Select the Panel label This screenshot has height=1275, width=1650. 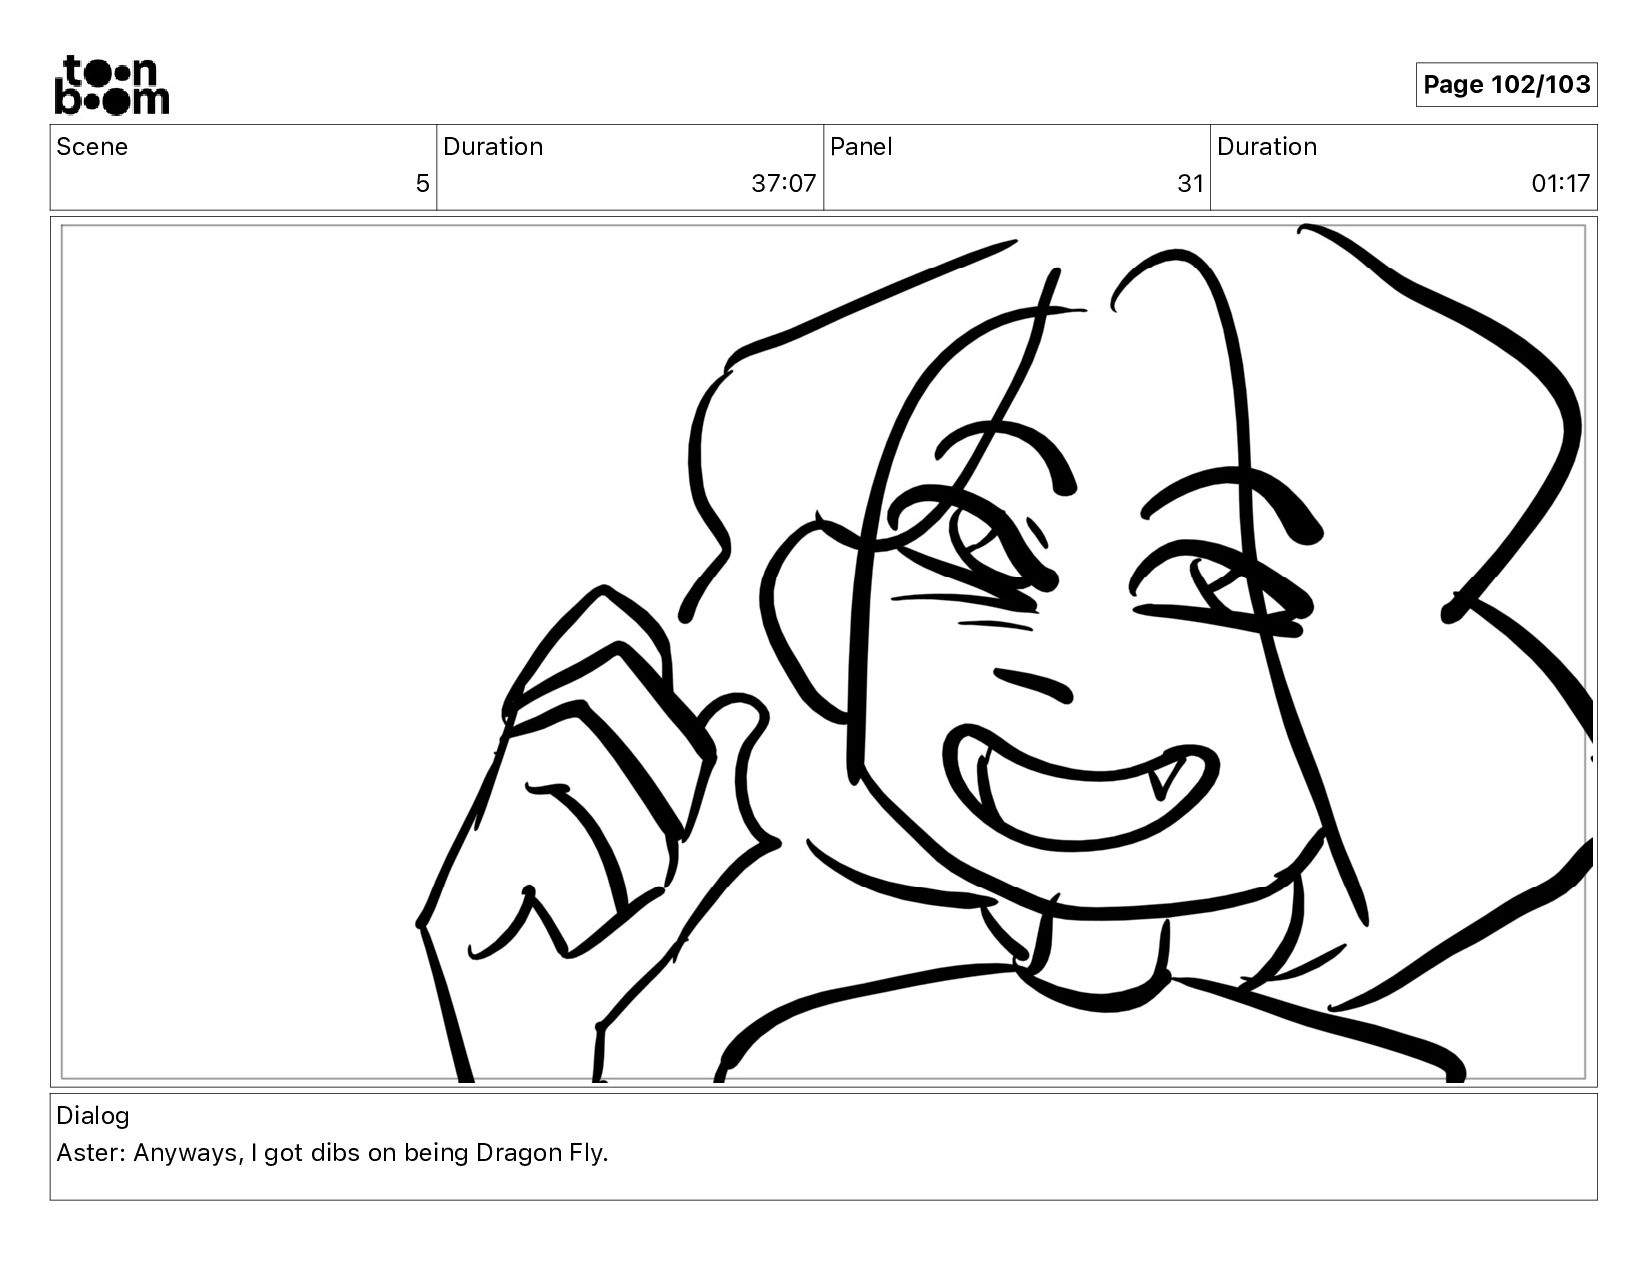(x=860, y=147)
